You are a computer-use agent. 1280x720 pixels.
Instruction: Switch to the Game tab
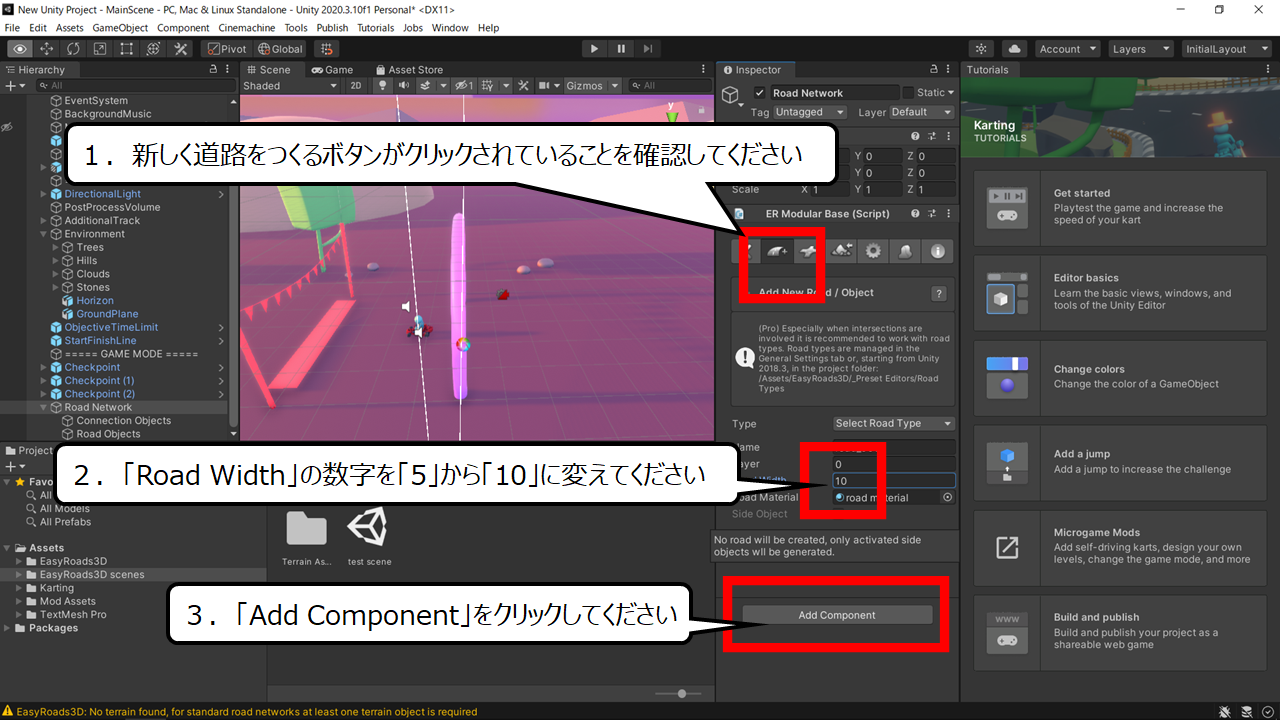332,70
